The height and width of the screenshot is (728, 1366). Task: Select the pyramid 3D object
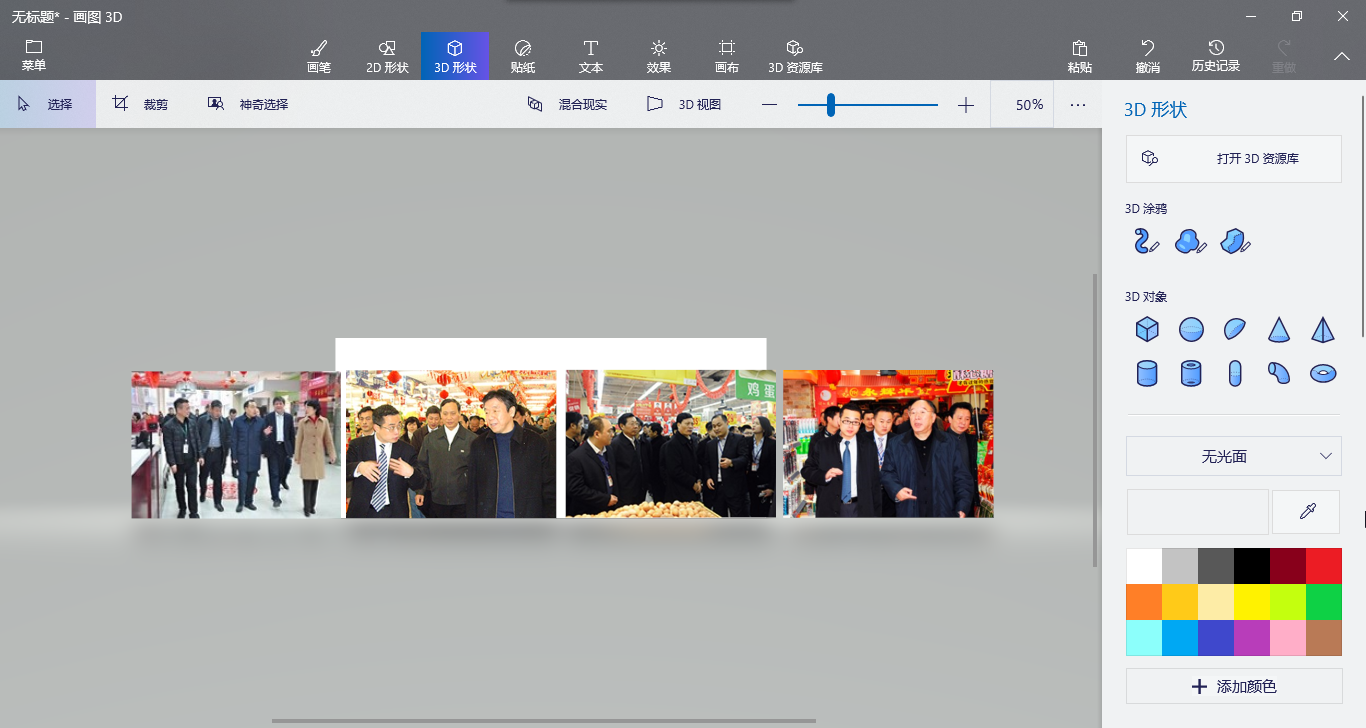pos(1323,329)
